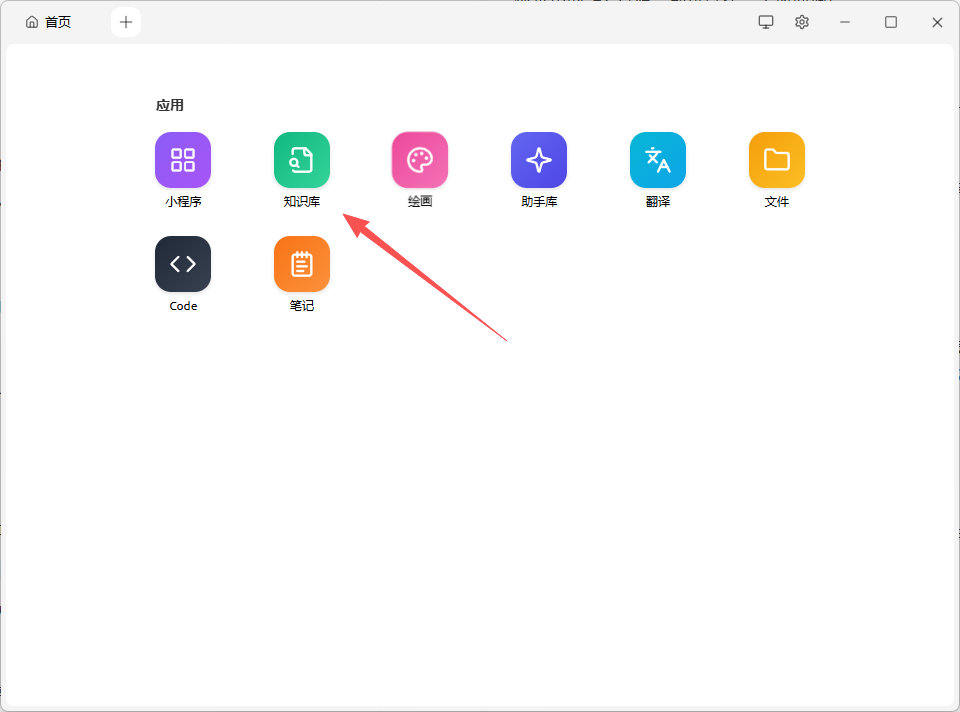This screenshot has height=712, width=960.
Task: Open the blue 翻译 translate icon
Action: 658,160
